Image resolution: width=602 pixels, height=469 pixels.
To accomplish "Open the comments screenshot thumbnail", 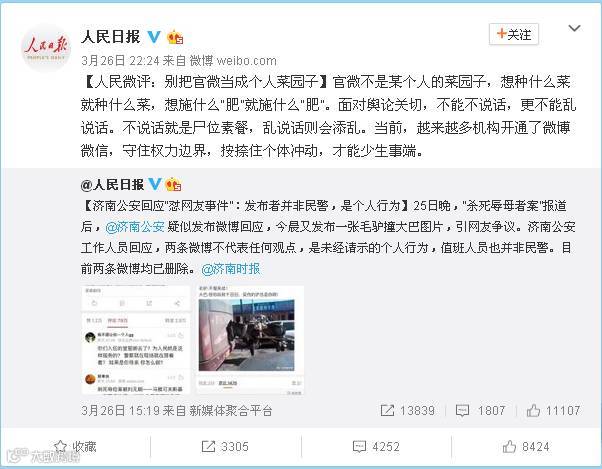I will coord(136,340).
